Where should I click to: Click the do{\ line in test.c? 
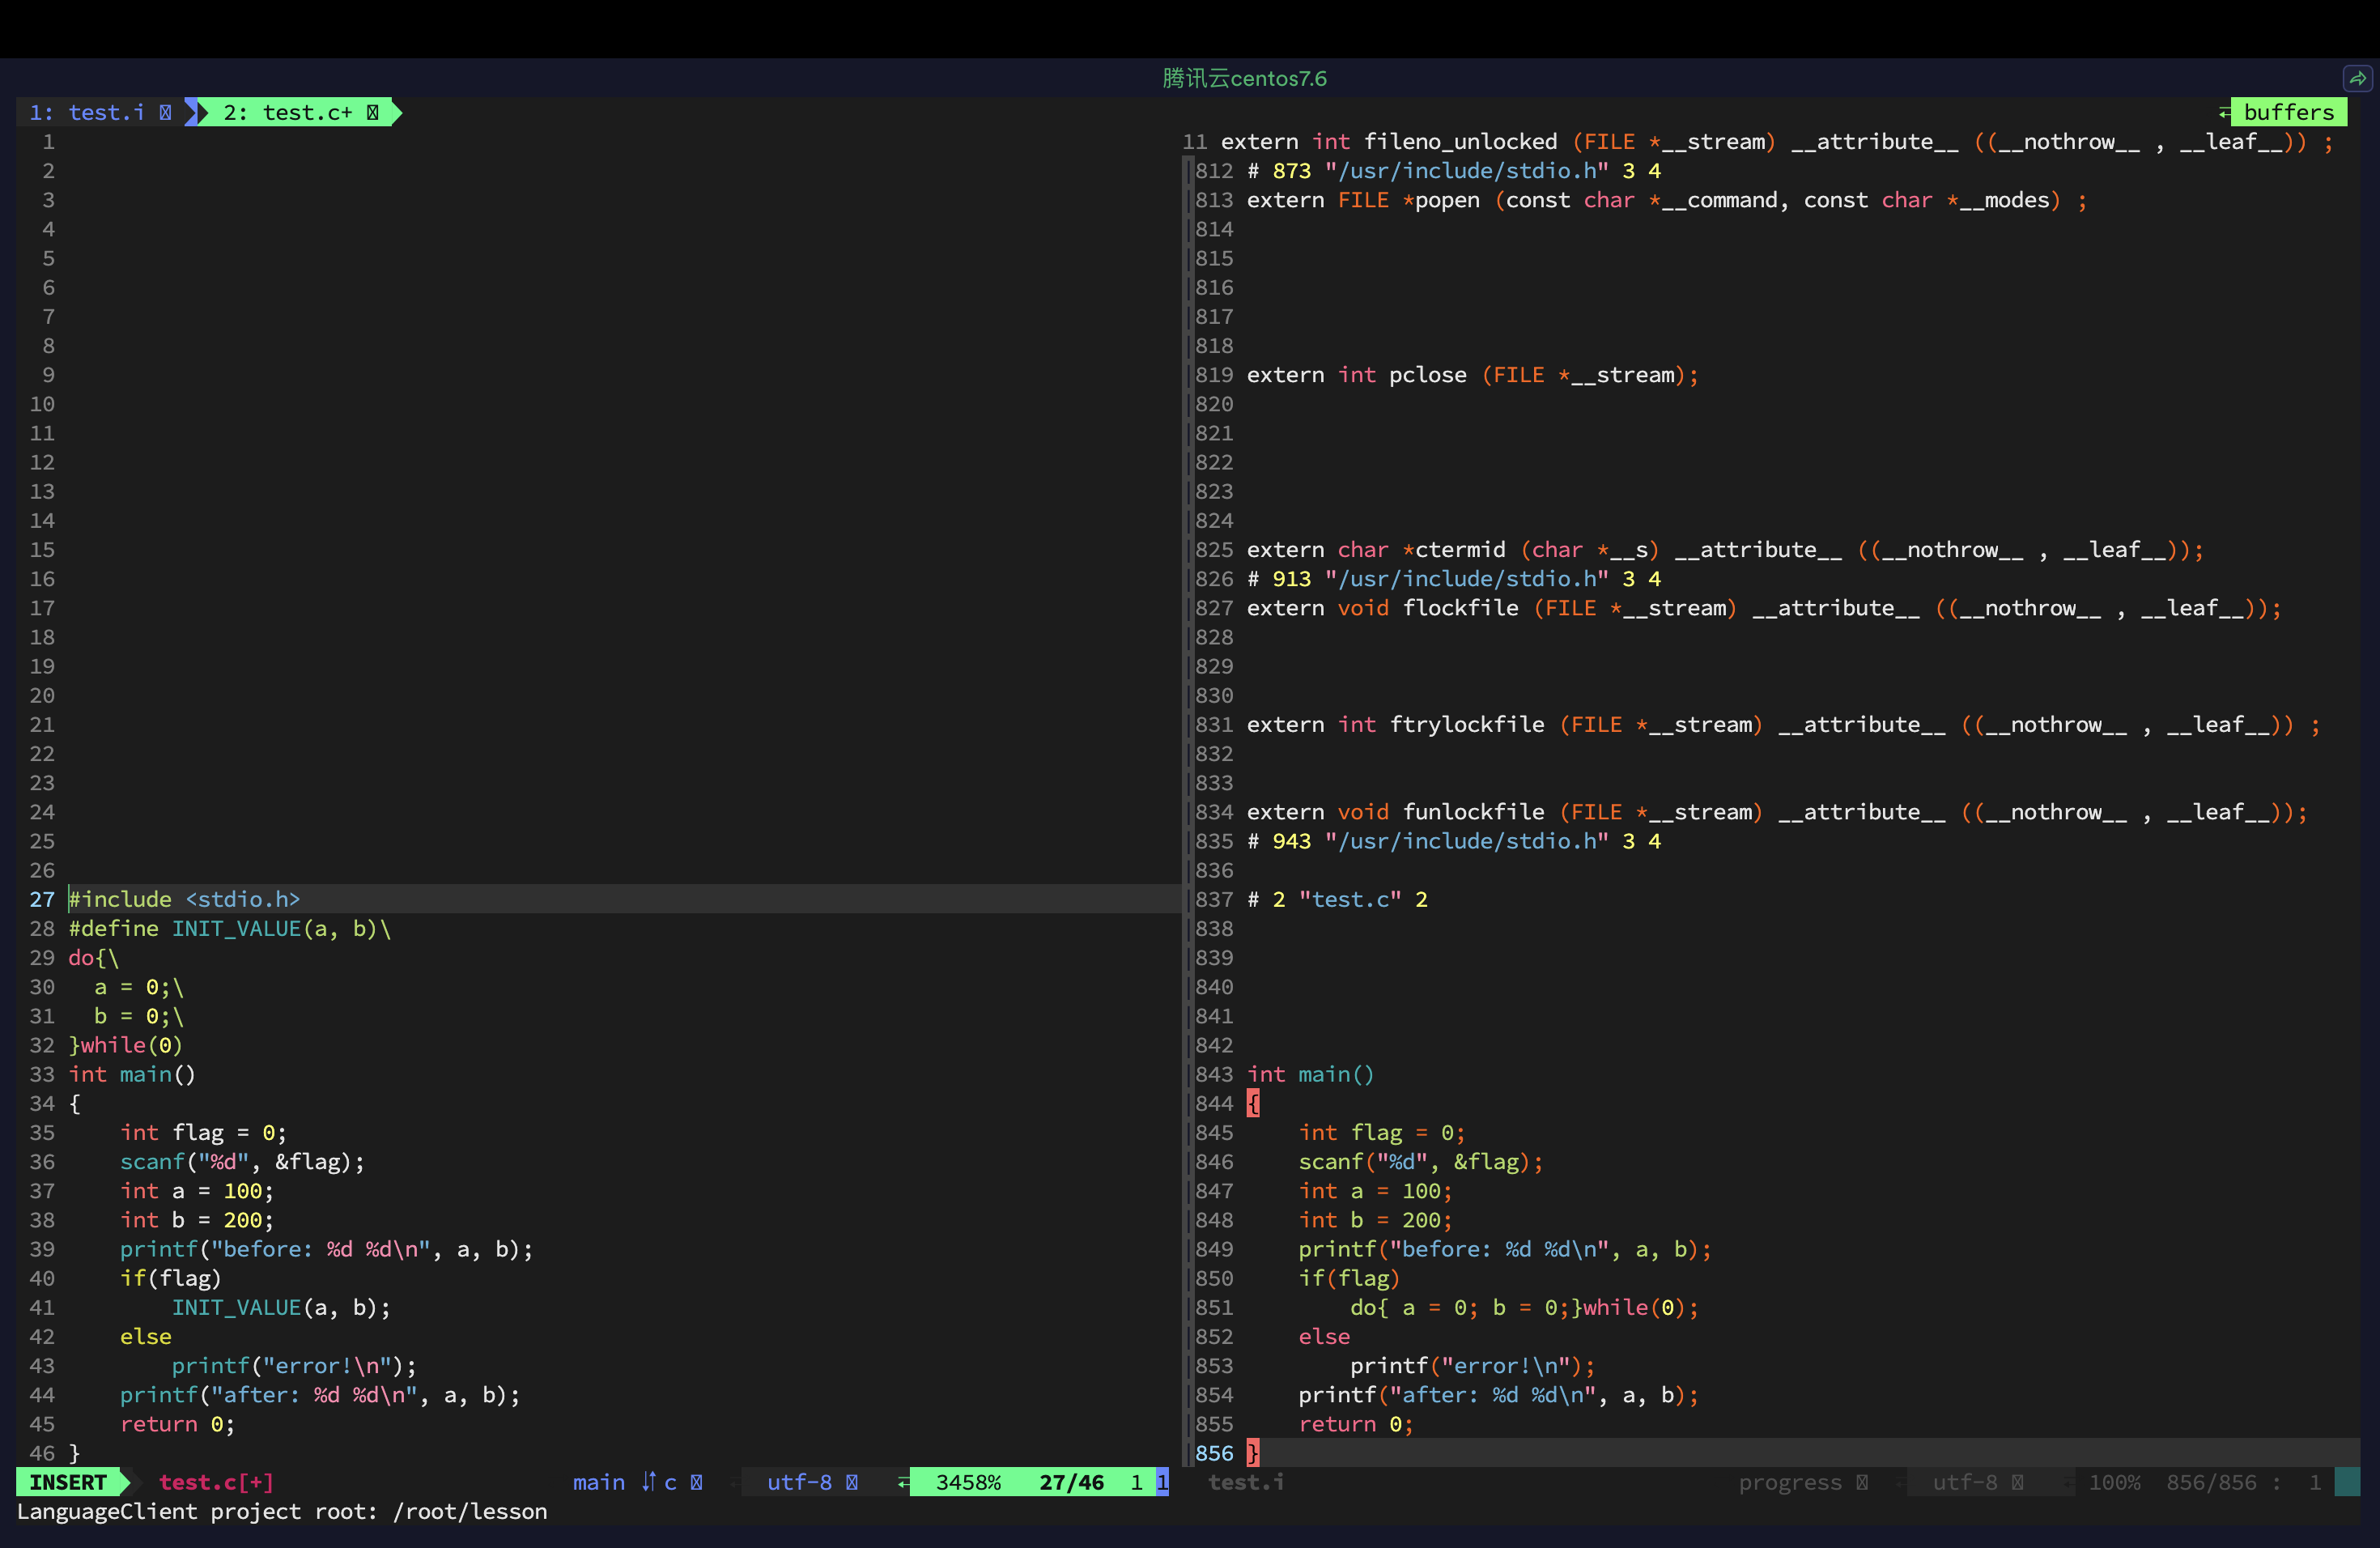pos(93,957)
